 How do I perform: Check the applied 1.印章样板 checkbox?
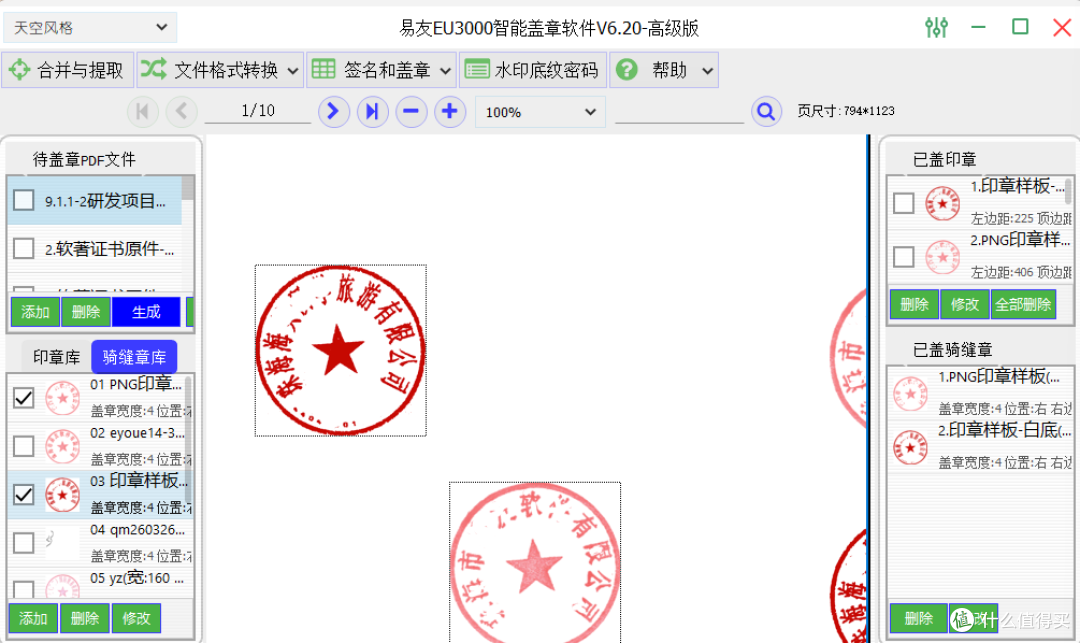[904, 203]
